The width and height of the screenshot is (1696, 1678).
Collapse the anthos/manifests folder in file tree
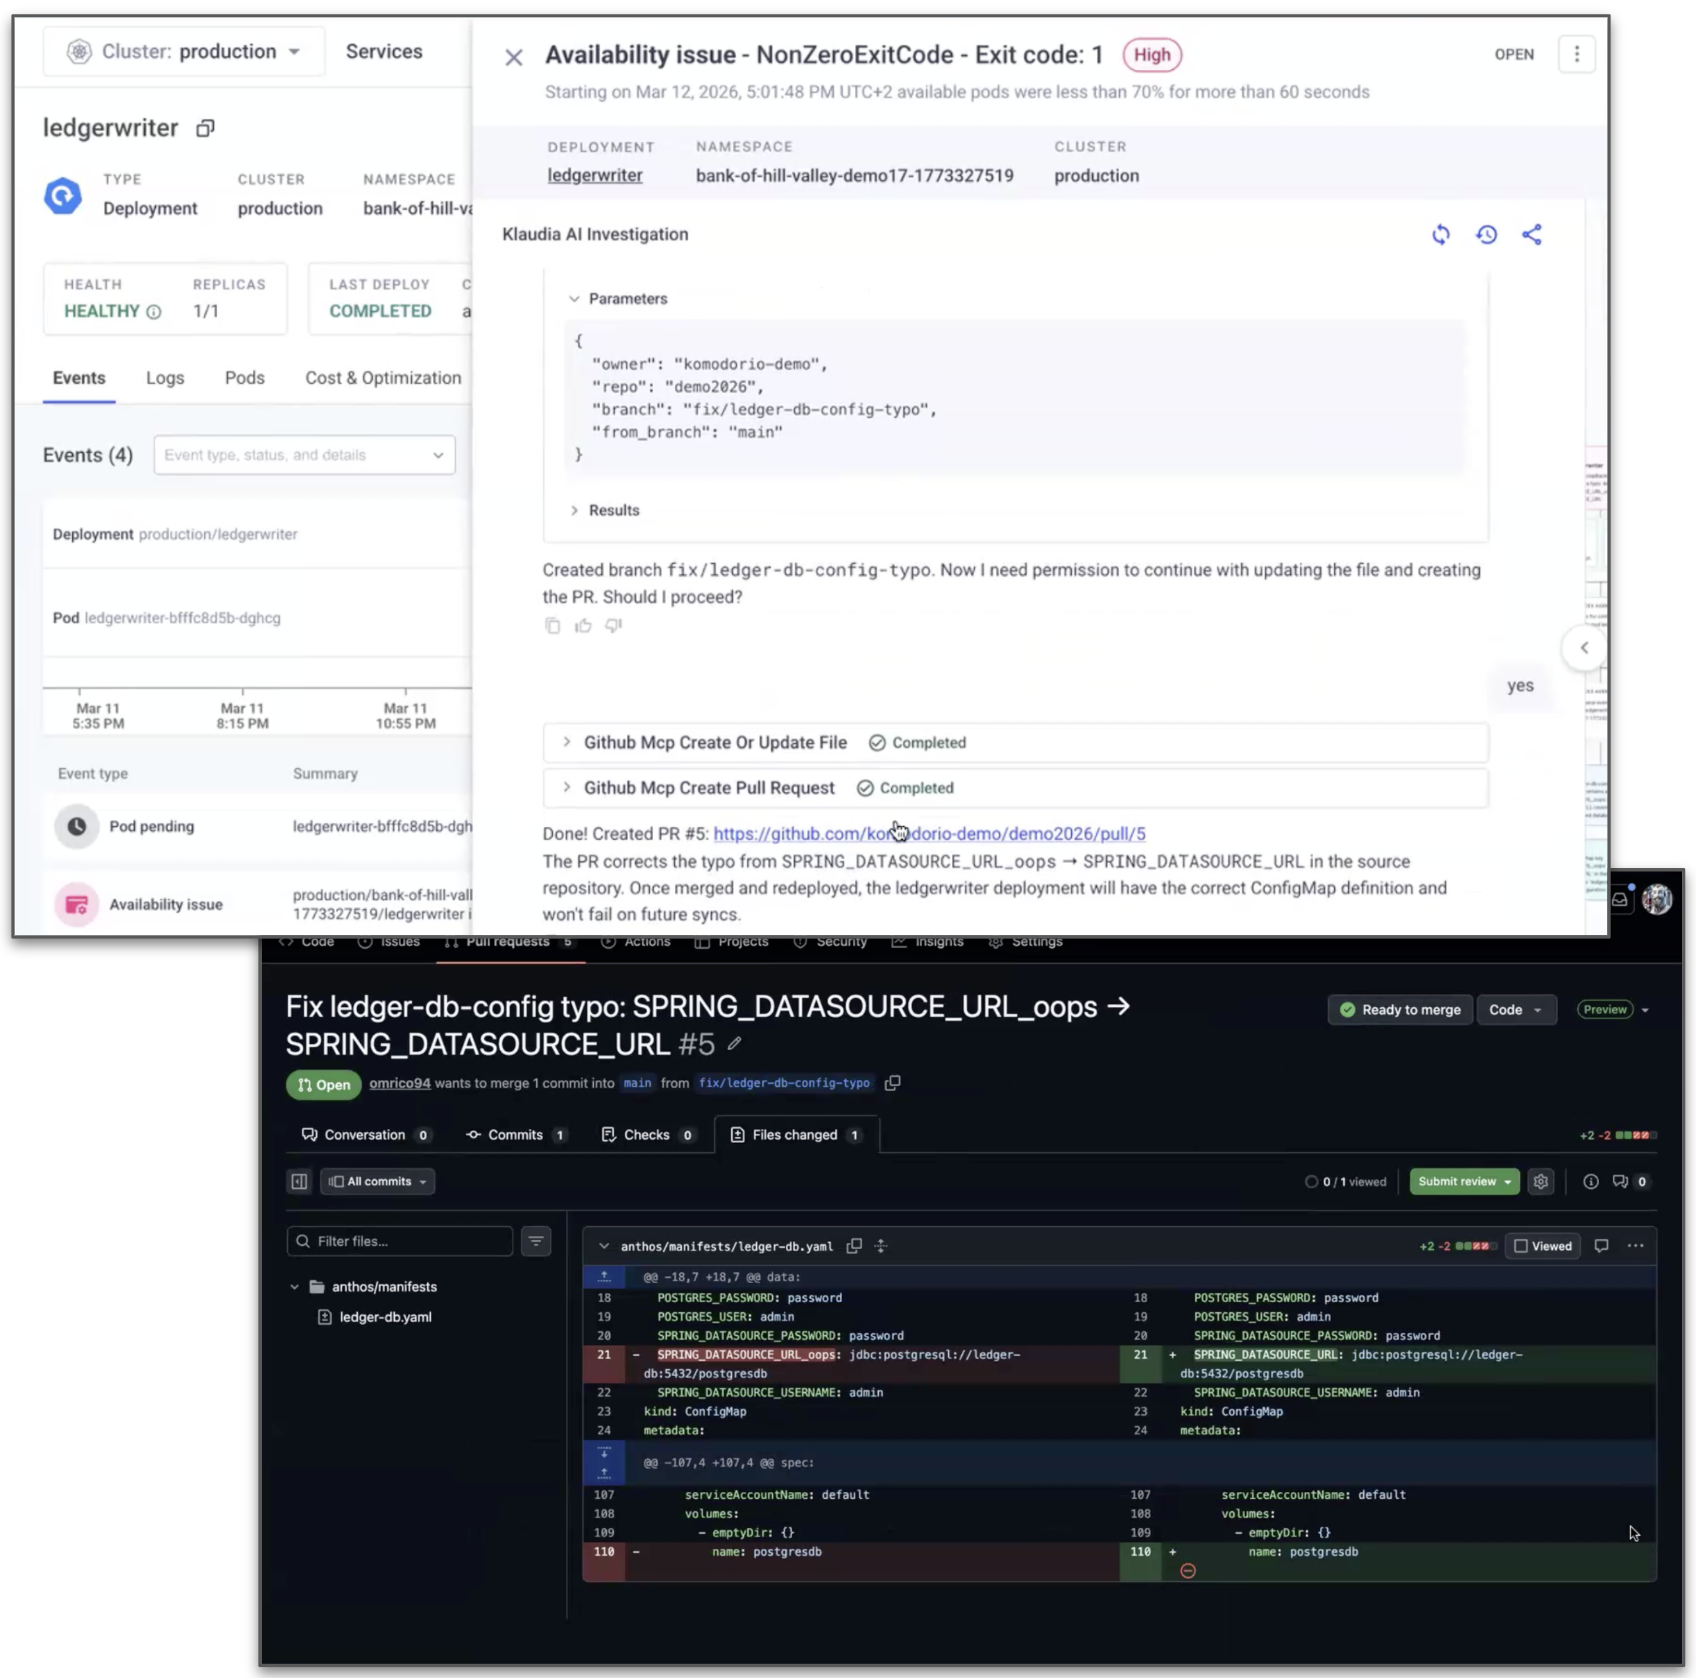click(295, 1287)
